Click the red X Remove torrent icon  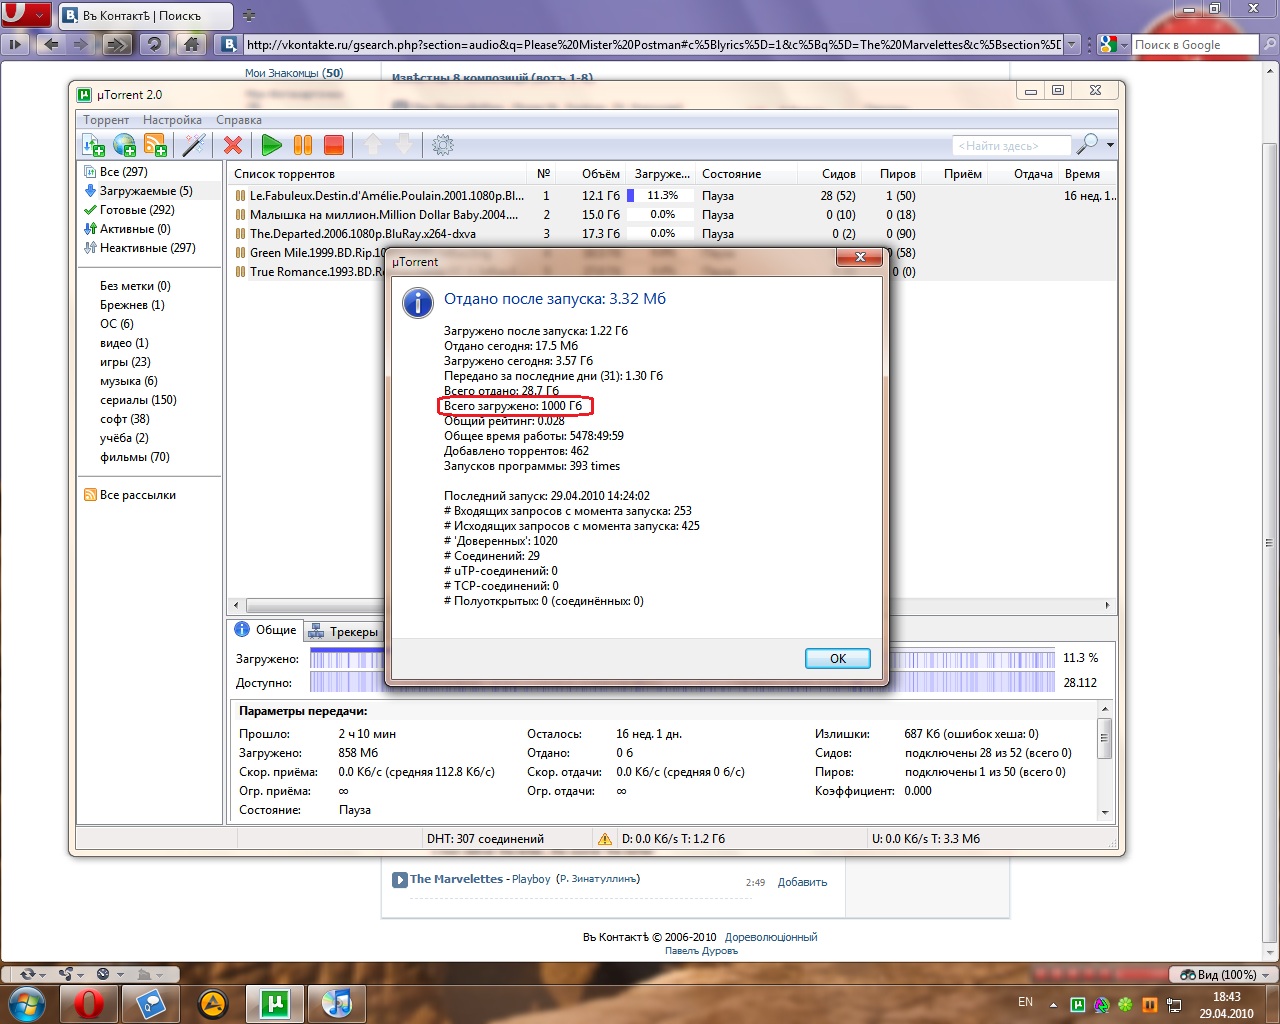tap(233, 145)
